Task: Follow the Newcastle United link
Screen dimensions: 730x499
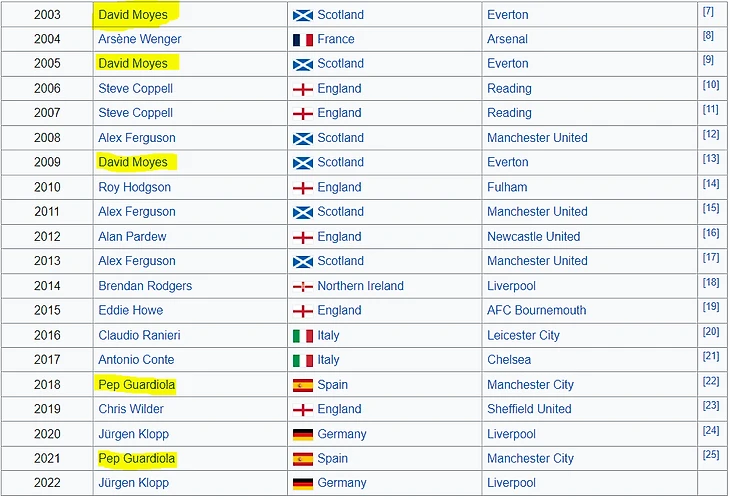Action: (533, 237)
